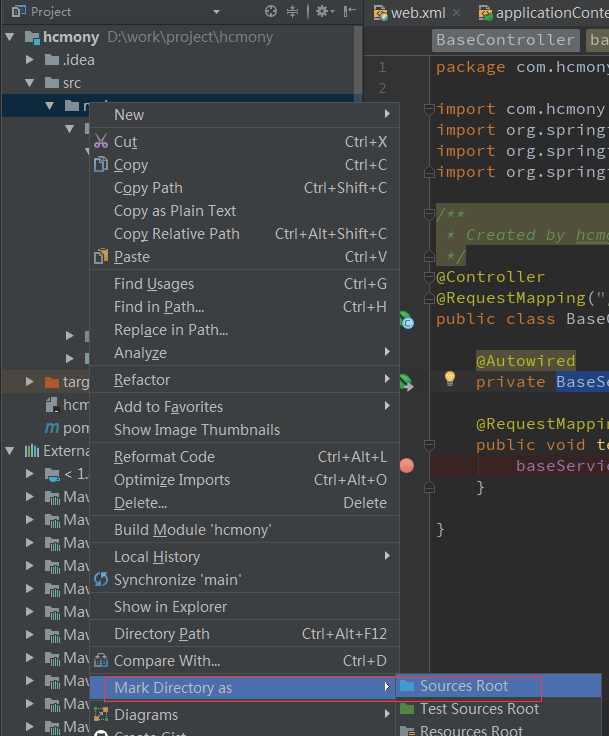
Task: Expand the target folder
Action: [30, 382]
